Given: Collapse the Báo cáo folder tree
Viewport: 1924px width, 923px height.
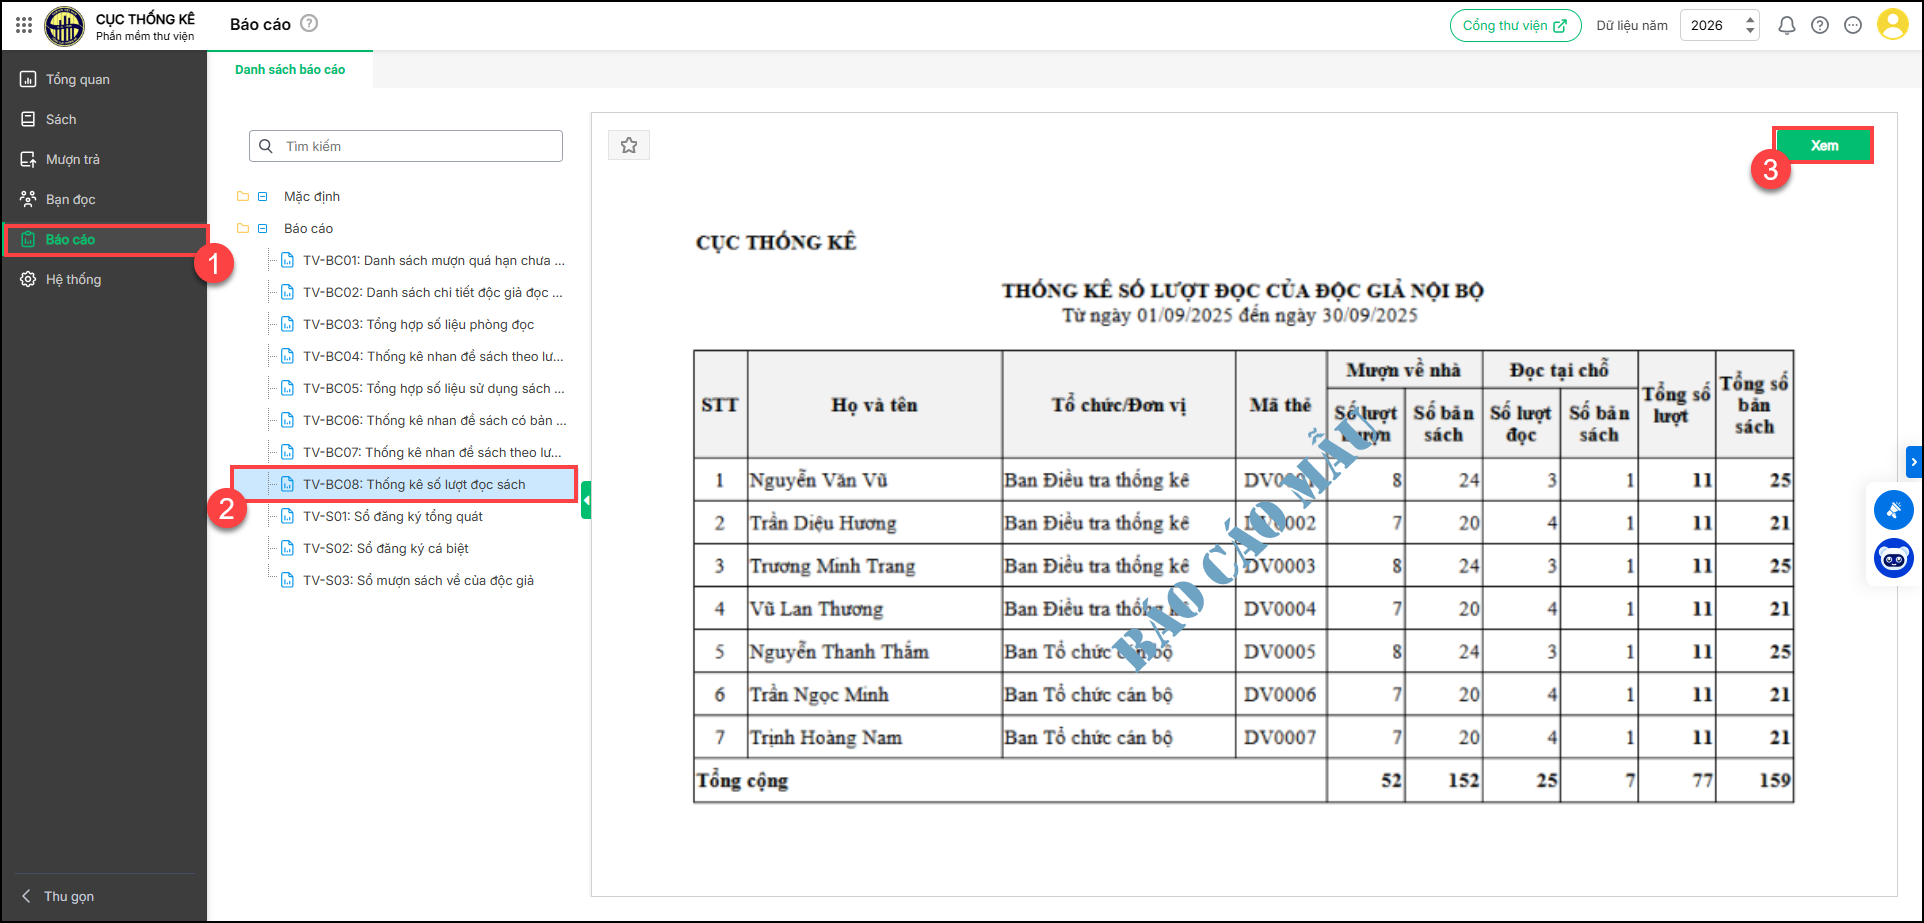Looking at the screenshot, I should 263,229.
